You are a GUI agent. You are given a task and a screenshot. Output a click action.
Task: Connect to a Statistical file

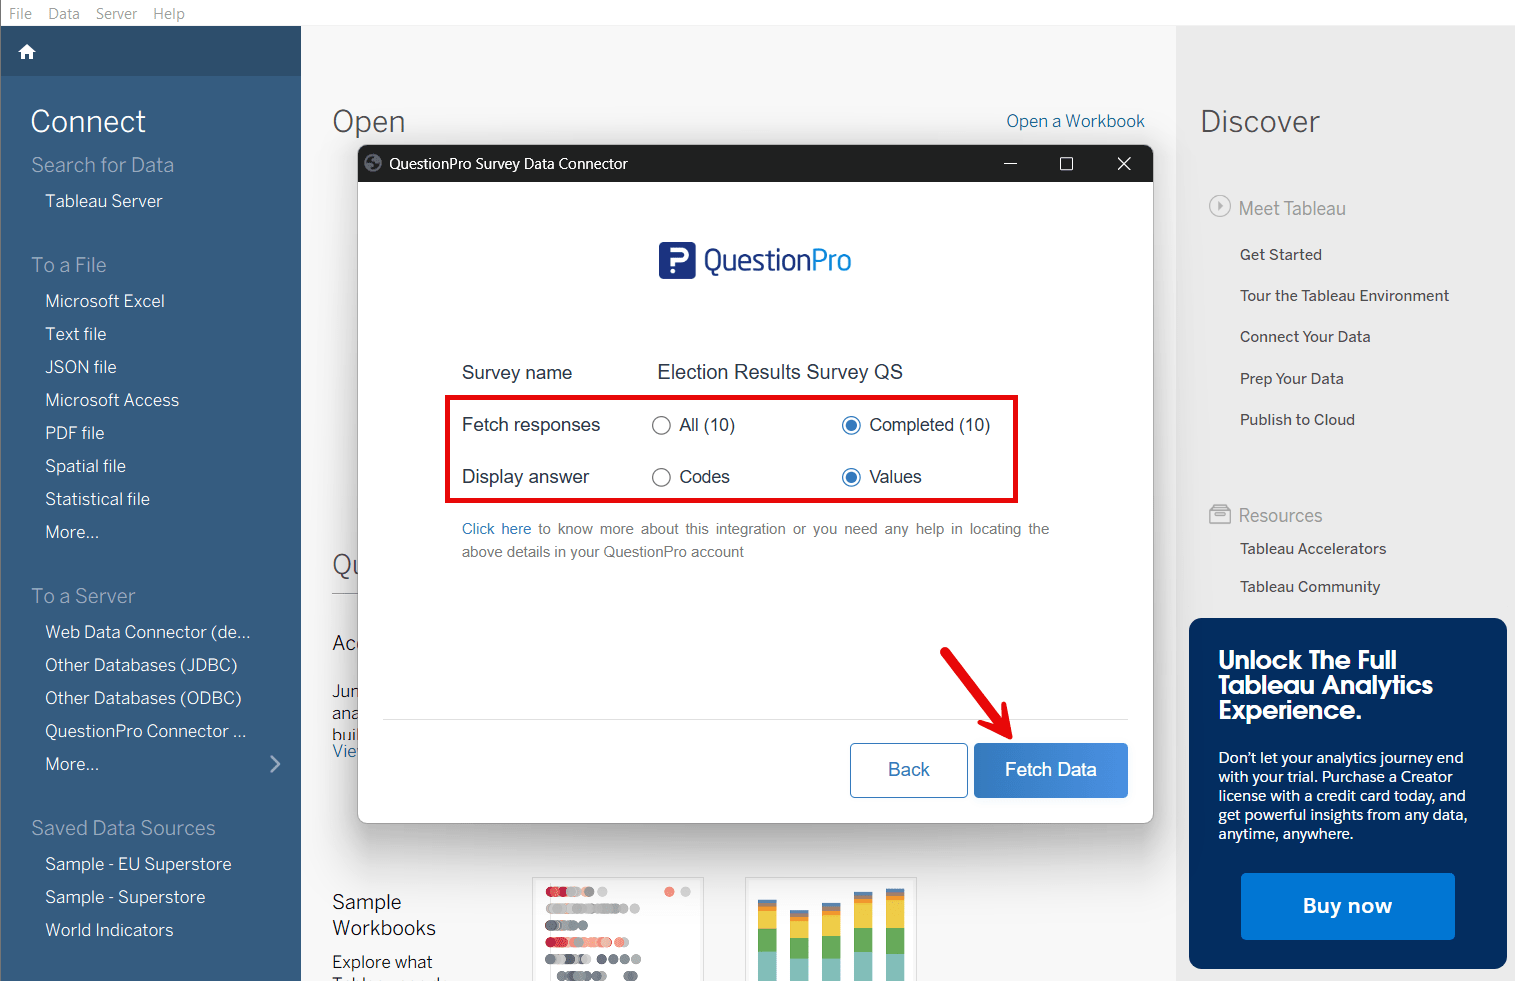98,499
